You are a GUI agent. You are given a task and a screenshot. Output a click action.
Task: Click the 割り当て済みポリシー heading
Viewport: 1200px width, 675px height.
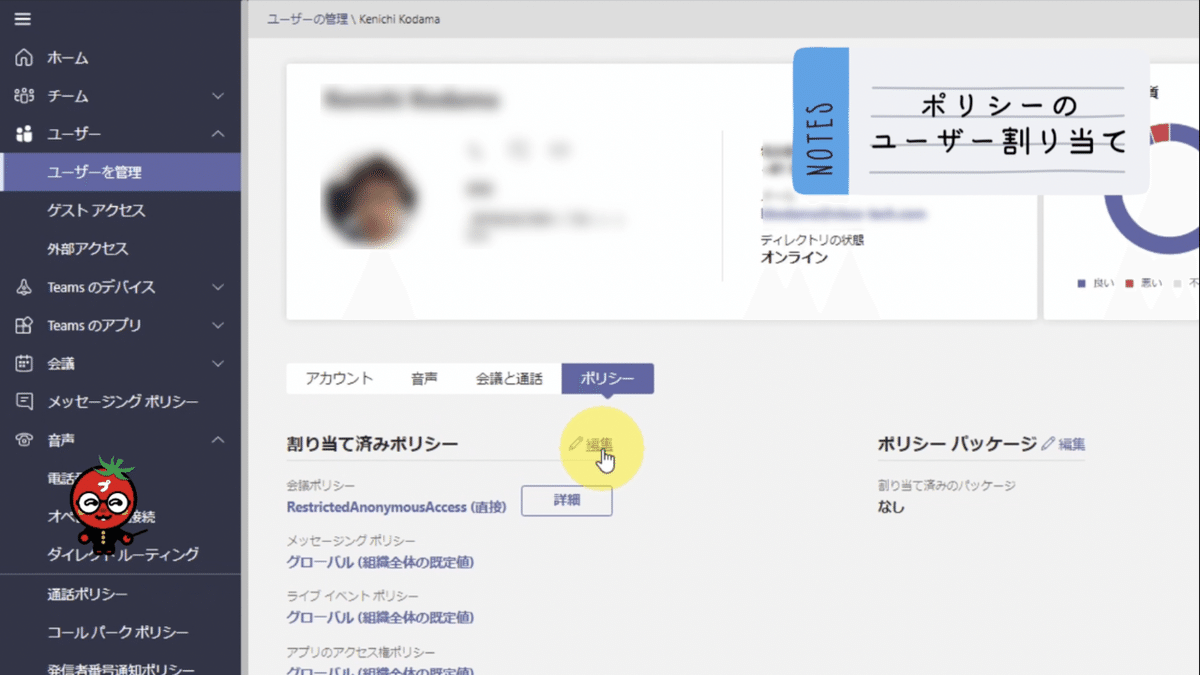(372, 443)
